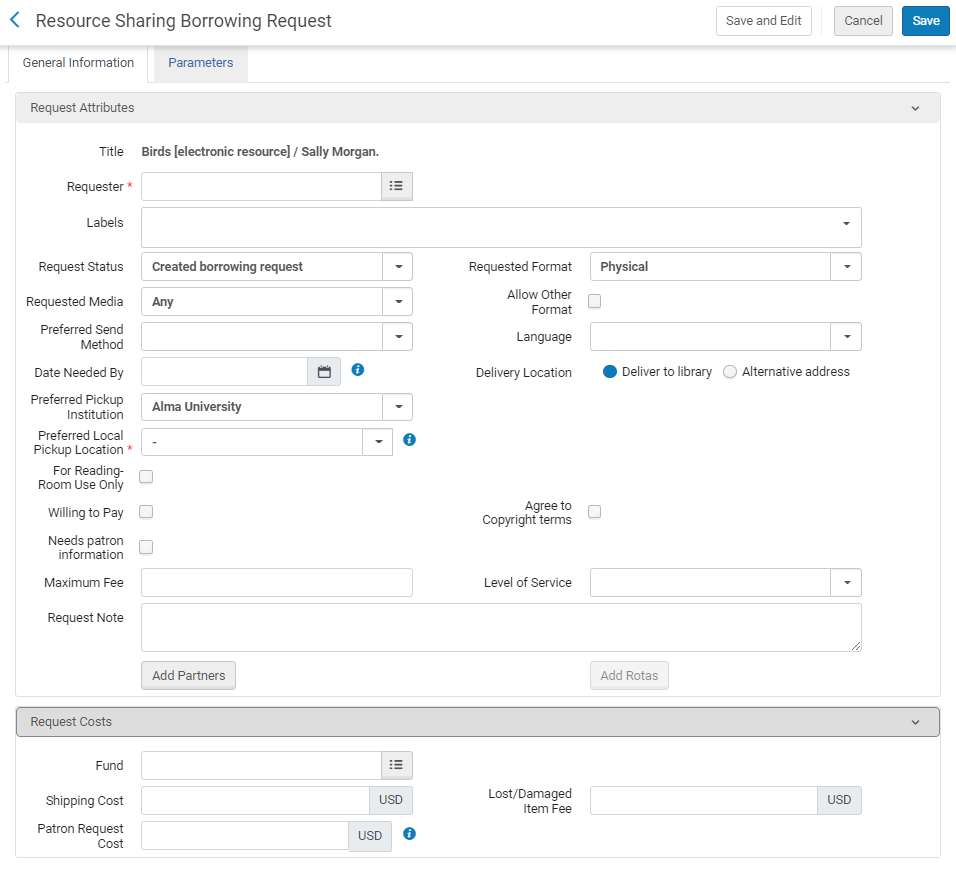Cancel the borrowing request

(863, 21)
